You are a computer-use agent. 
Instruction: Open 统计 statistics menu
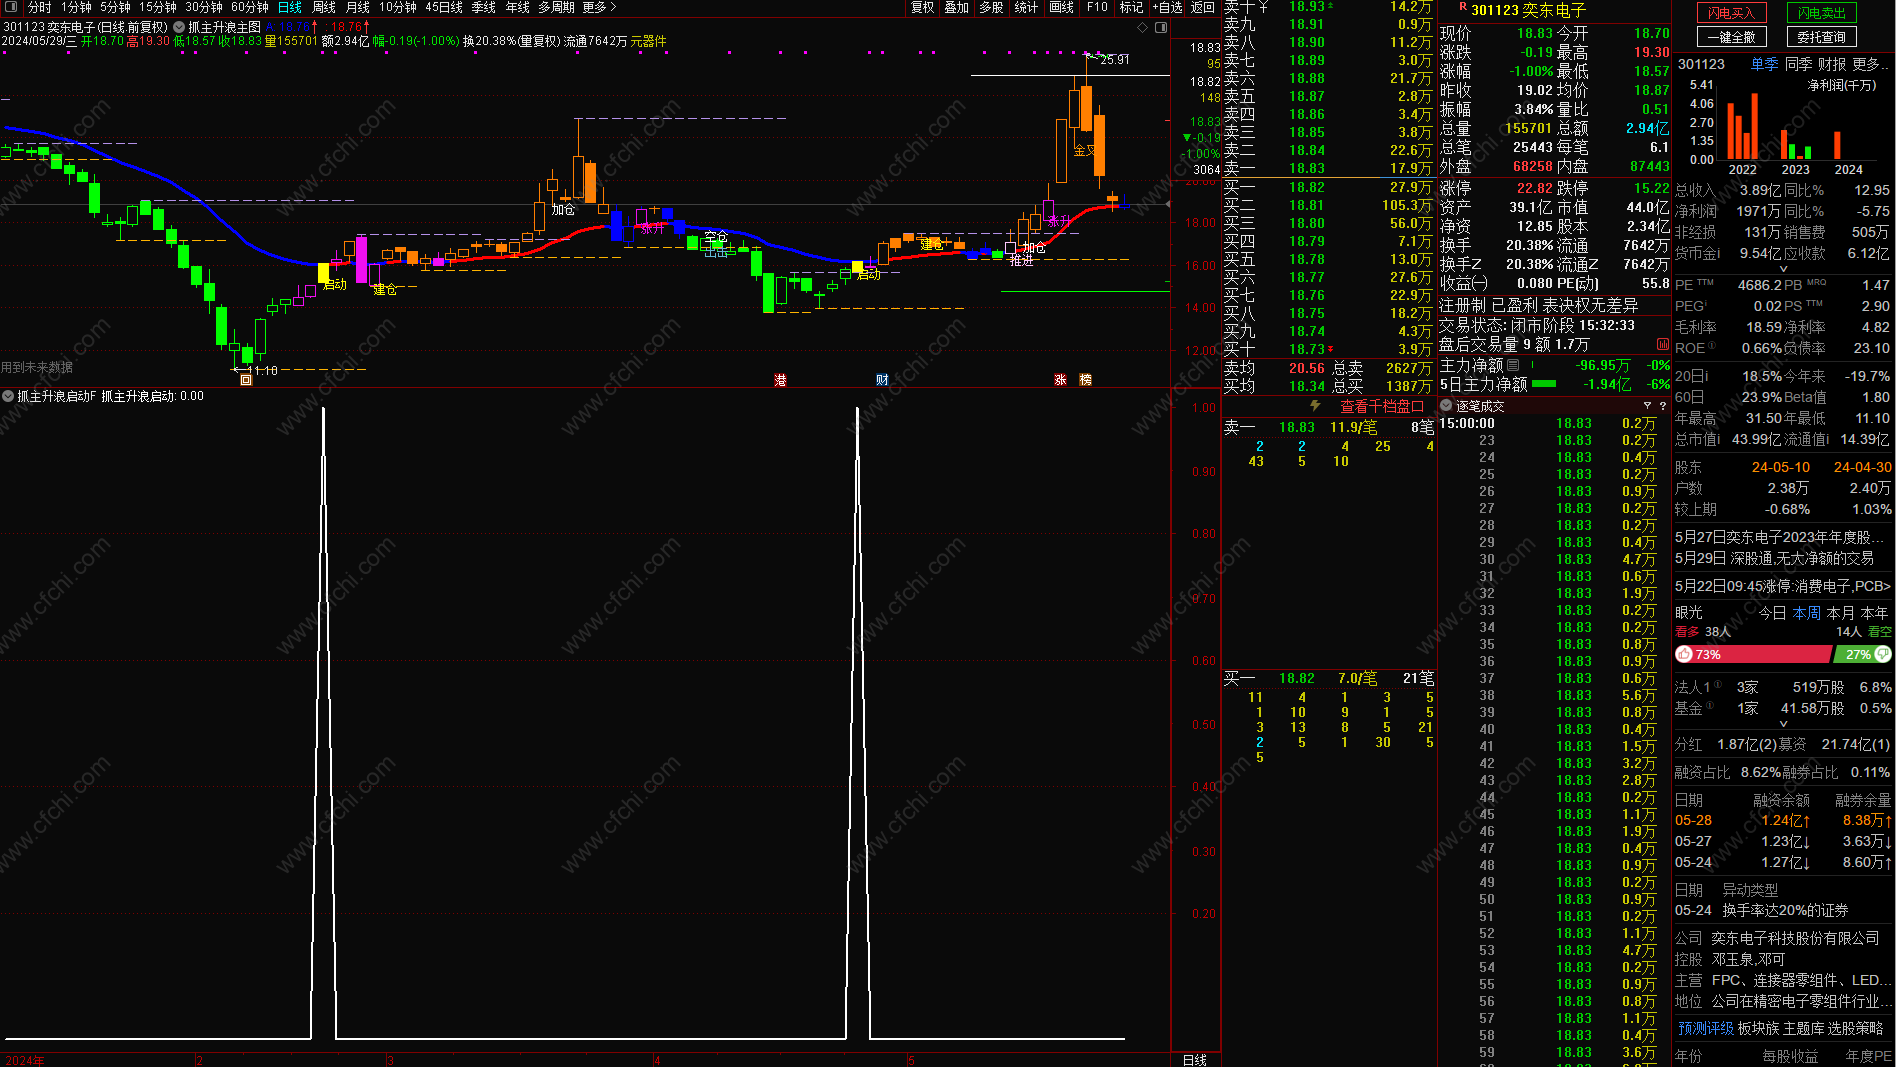tap(1026, 7)
